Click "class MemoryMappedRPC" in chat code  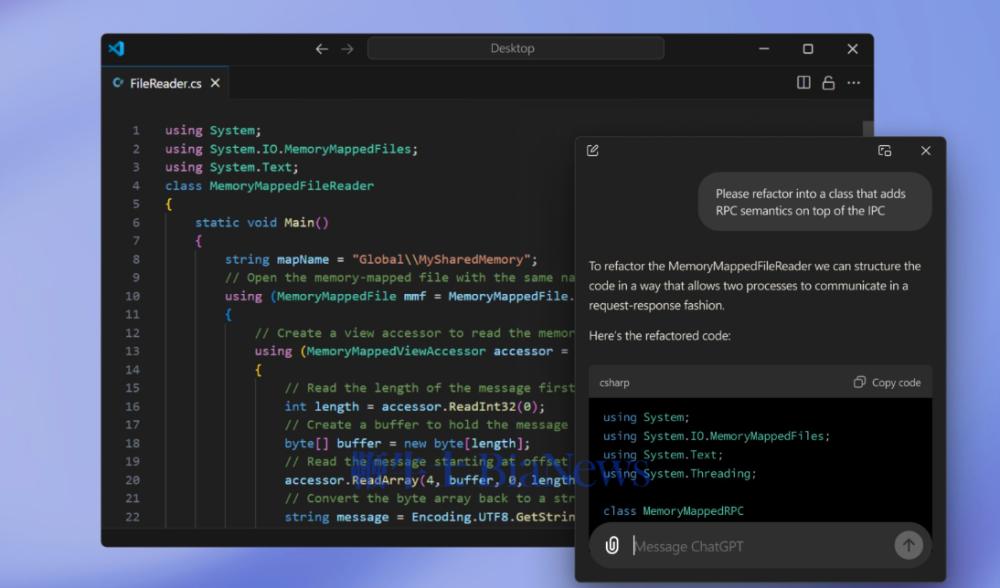[x=673, y=511]
